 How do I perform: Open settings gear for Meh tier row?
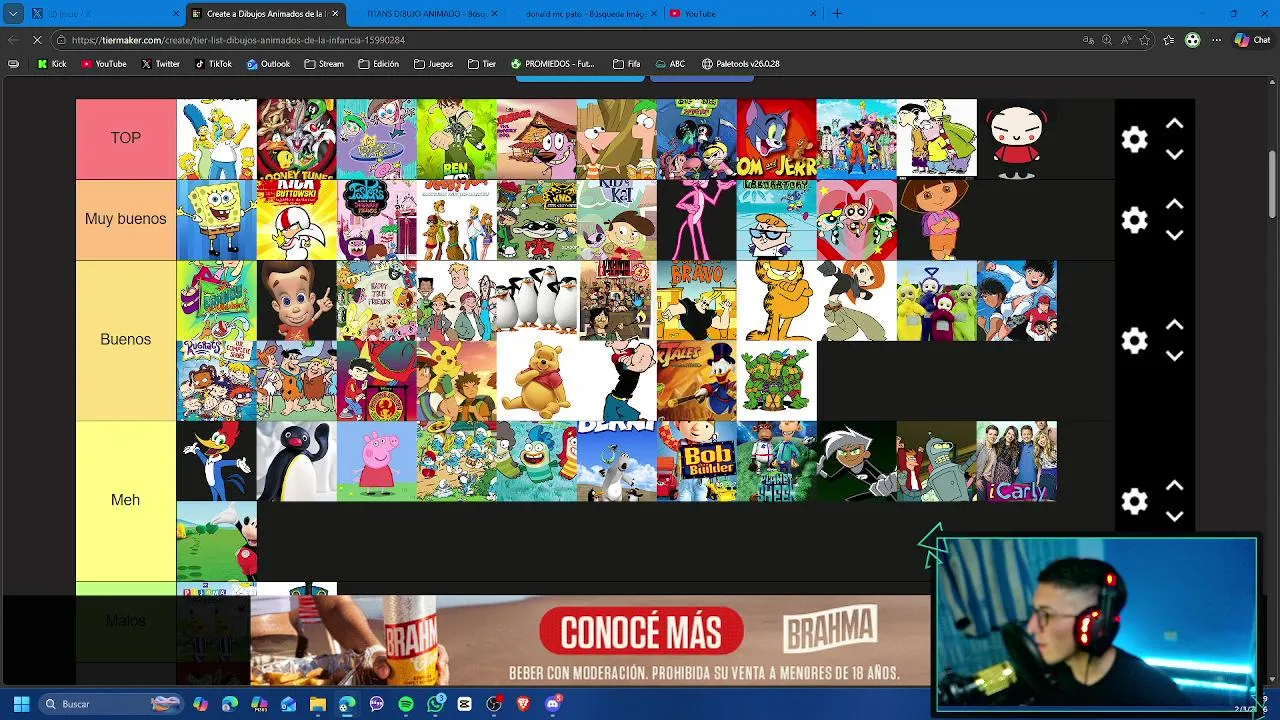pos(1134,501)
